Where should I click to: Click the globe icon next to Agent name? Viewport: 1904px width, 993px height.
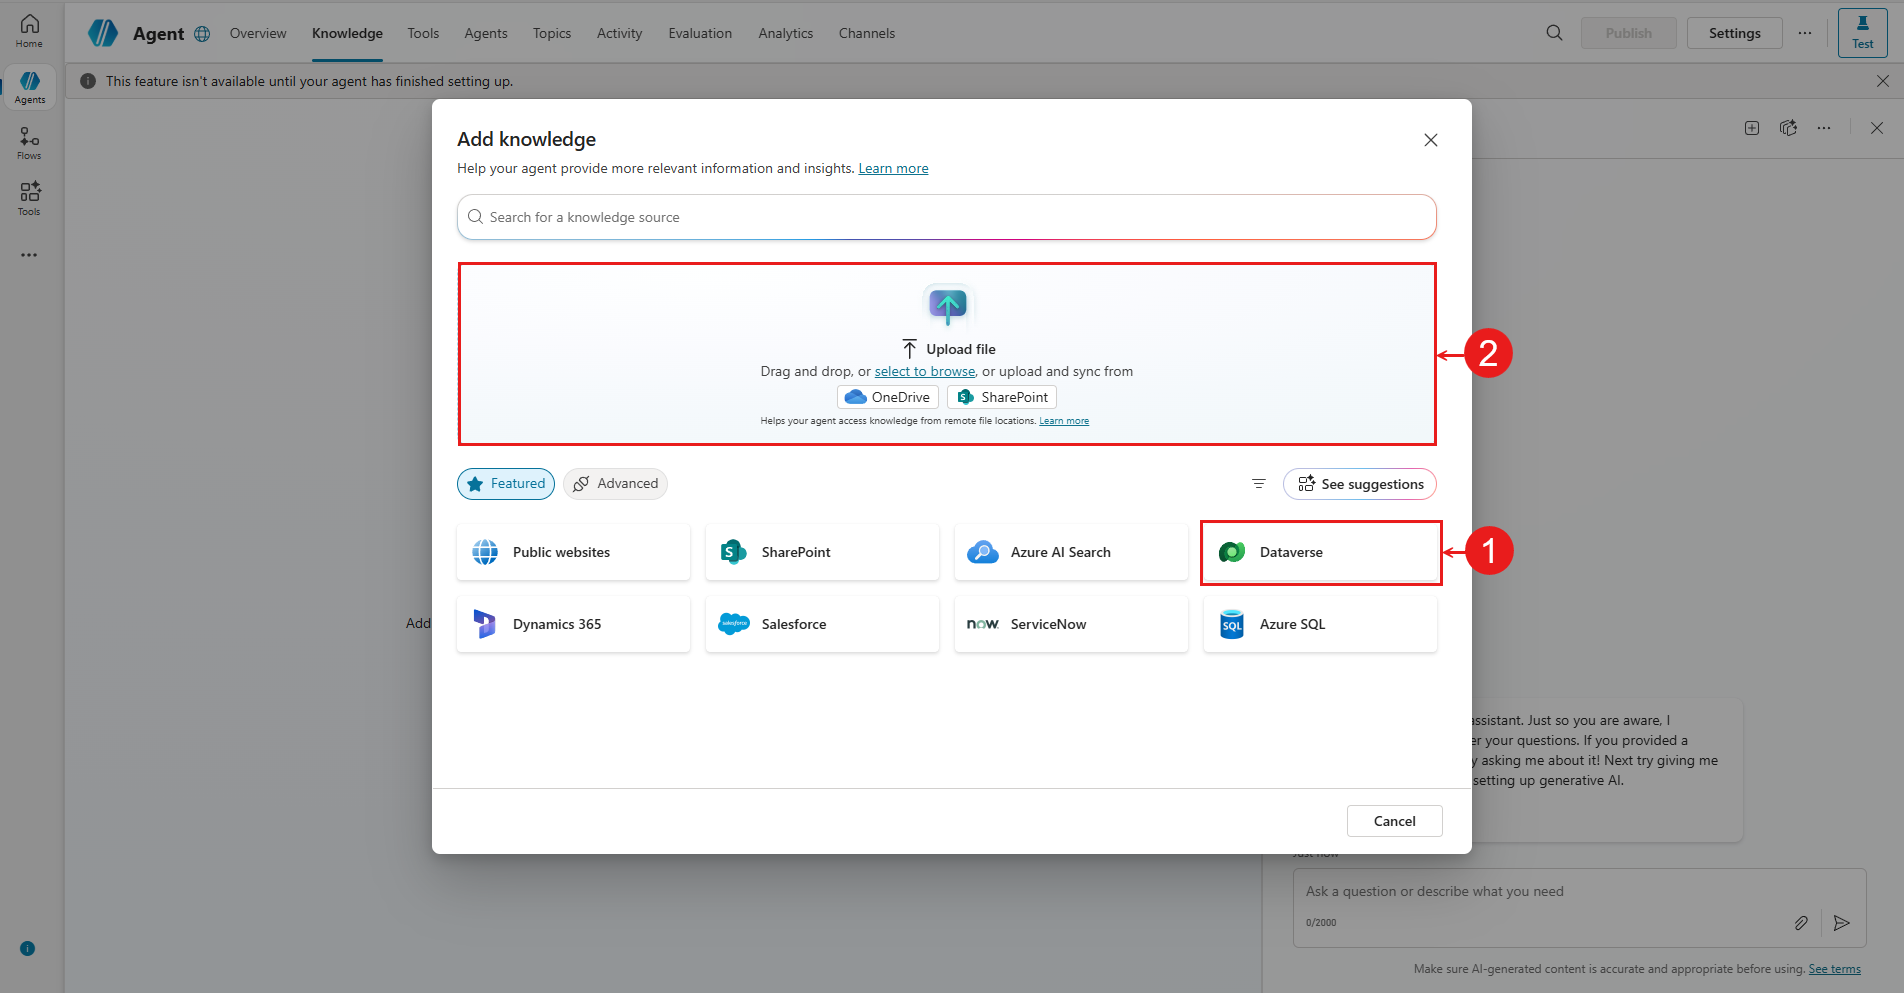click(202, 34)
